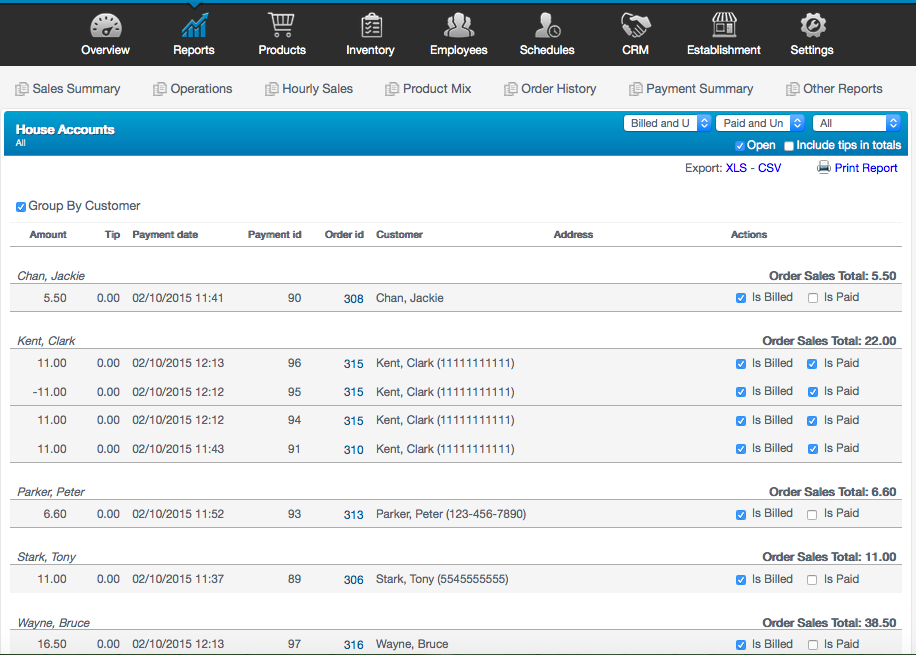Screen dimensions: 916x655
Task: Open the Paid and Unpaid dropdown
Action: point(760,123)
